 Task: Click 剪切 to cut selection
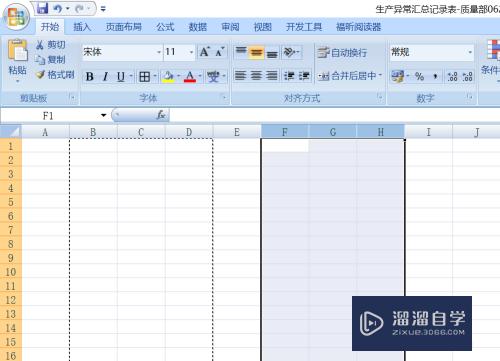coord(51,45)
